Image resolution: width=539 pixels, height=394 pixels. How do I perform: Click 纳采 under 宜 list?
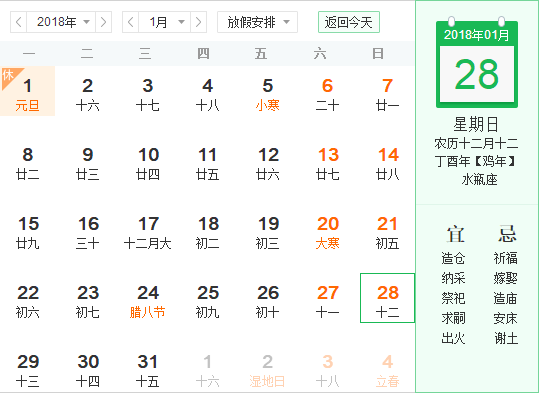pyautogui.click(x=453, y=278)
